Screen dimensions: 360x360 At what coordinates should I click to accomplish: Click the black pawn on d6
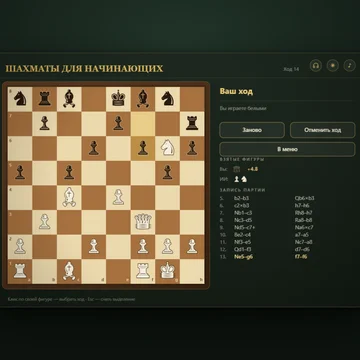(94, 148)
